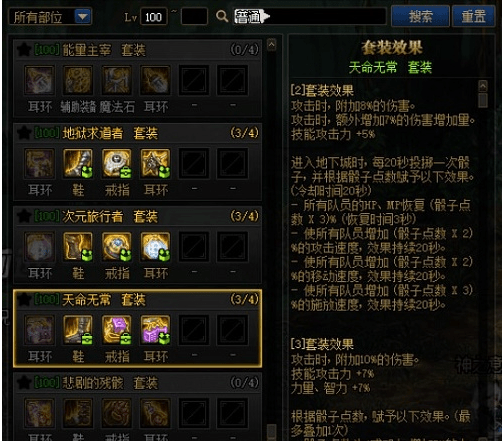The width and height of the screenshot is (502, 441).
Task: Select the purple ring icon in 天命无常 set
Action: tap(116, 330)
